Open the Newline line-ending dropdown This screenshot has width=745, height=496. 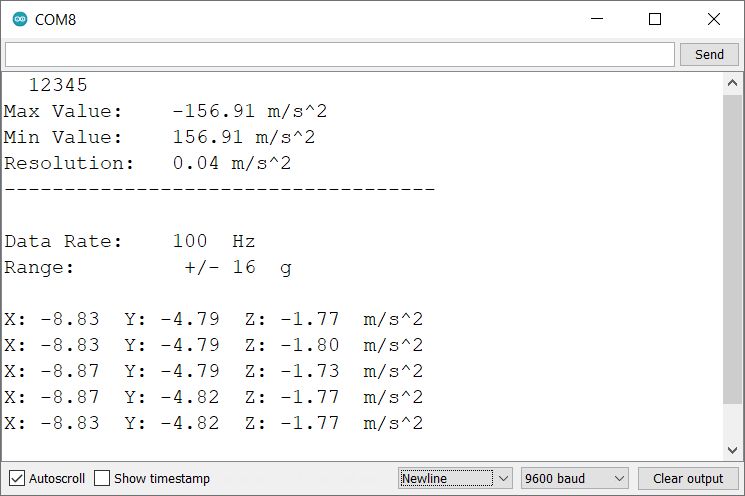click(455, 478)
